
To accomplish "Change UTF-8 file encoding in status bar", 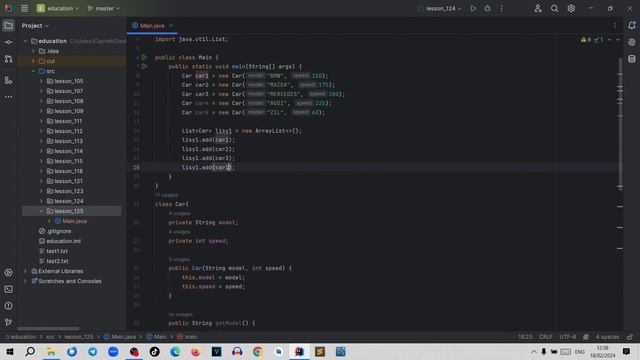I will tap(568, 337).
